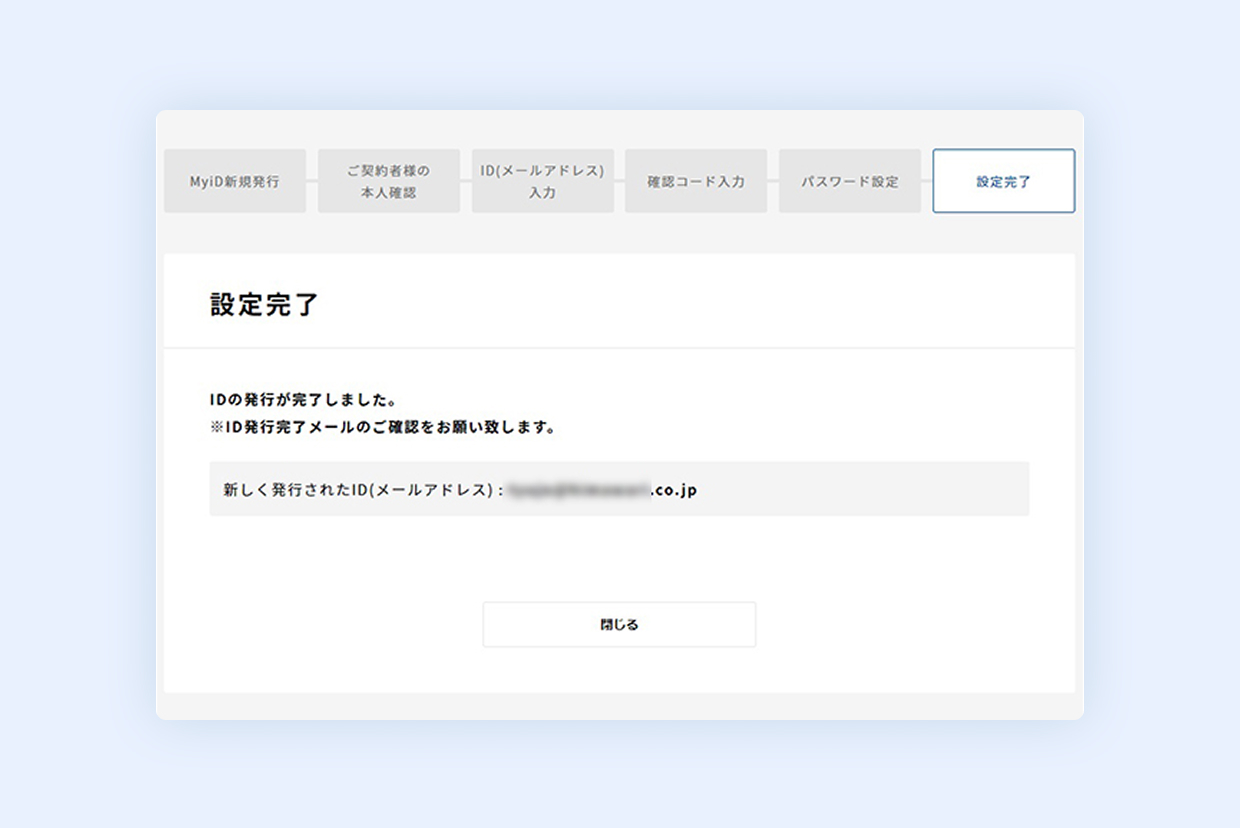1240x828 pixels.
Task: Click the 設定完了 page heading
Action: pos(264,305)
